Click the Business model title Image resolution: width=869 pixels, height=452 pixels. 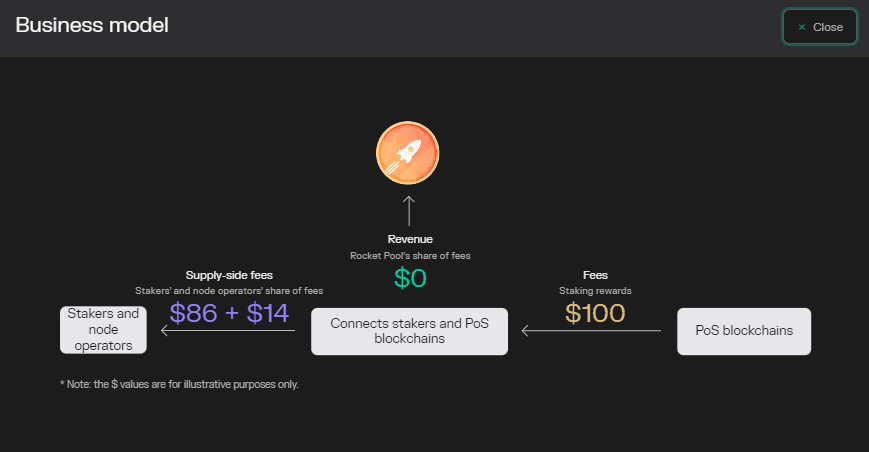click(x=92, y=26)
